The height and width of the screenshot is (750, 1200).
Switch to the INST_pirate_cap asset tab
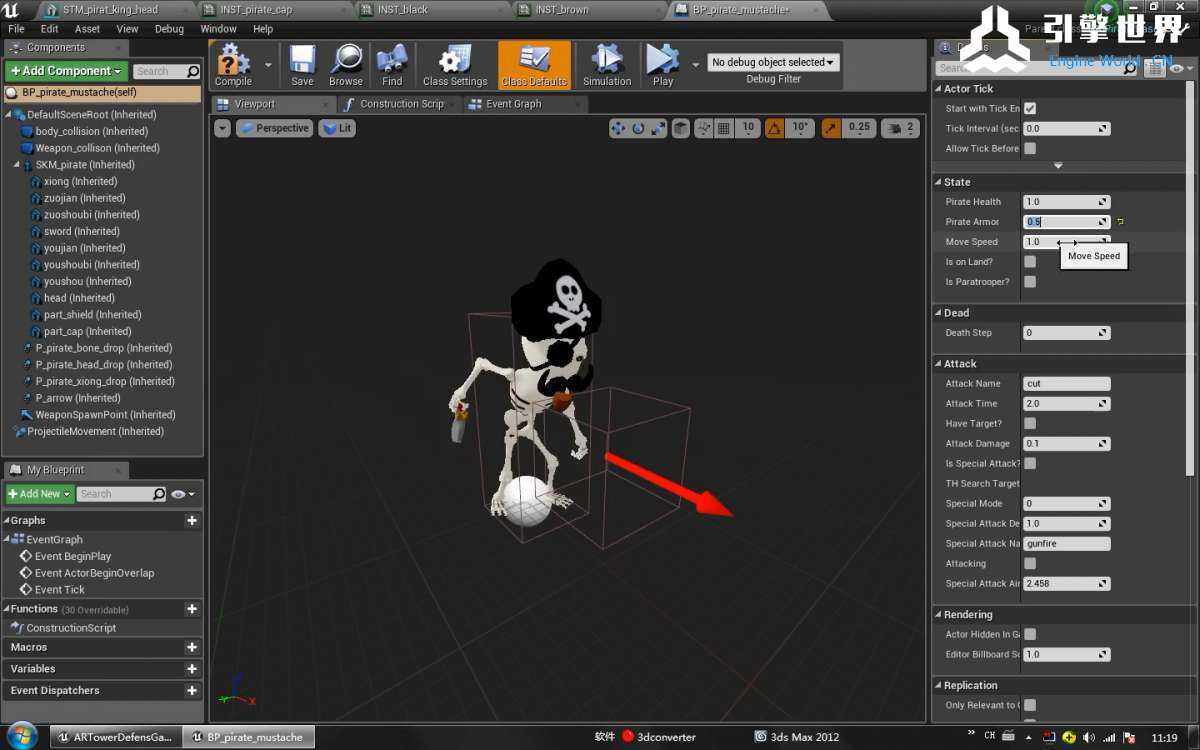(x=257, y=10)
